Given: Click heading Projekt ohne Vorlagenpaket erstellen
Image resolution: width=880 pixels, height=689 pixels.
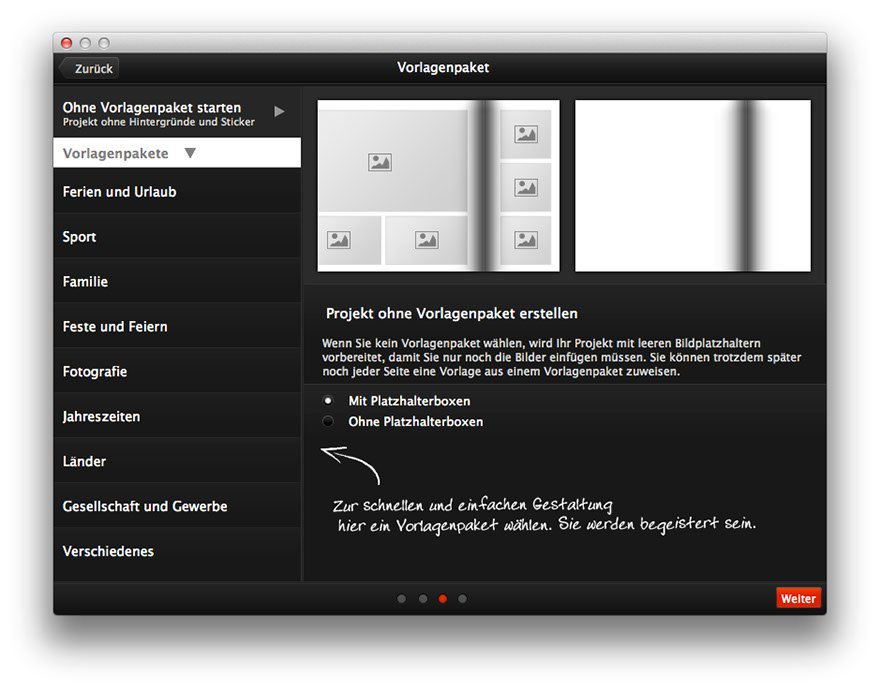Looking at the screenshot, I should click(452, 313).
